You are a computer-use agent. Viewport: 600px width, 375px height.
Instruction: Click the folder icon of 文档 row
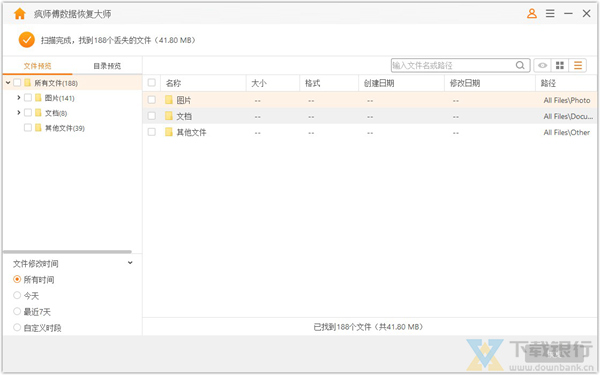click(169, 116)
